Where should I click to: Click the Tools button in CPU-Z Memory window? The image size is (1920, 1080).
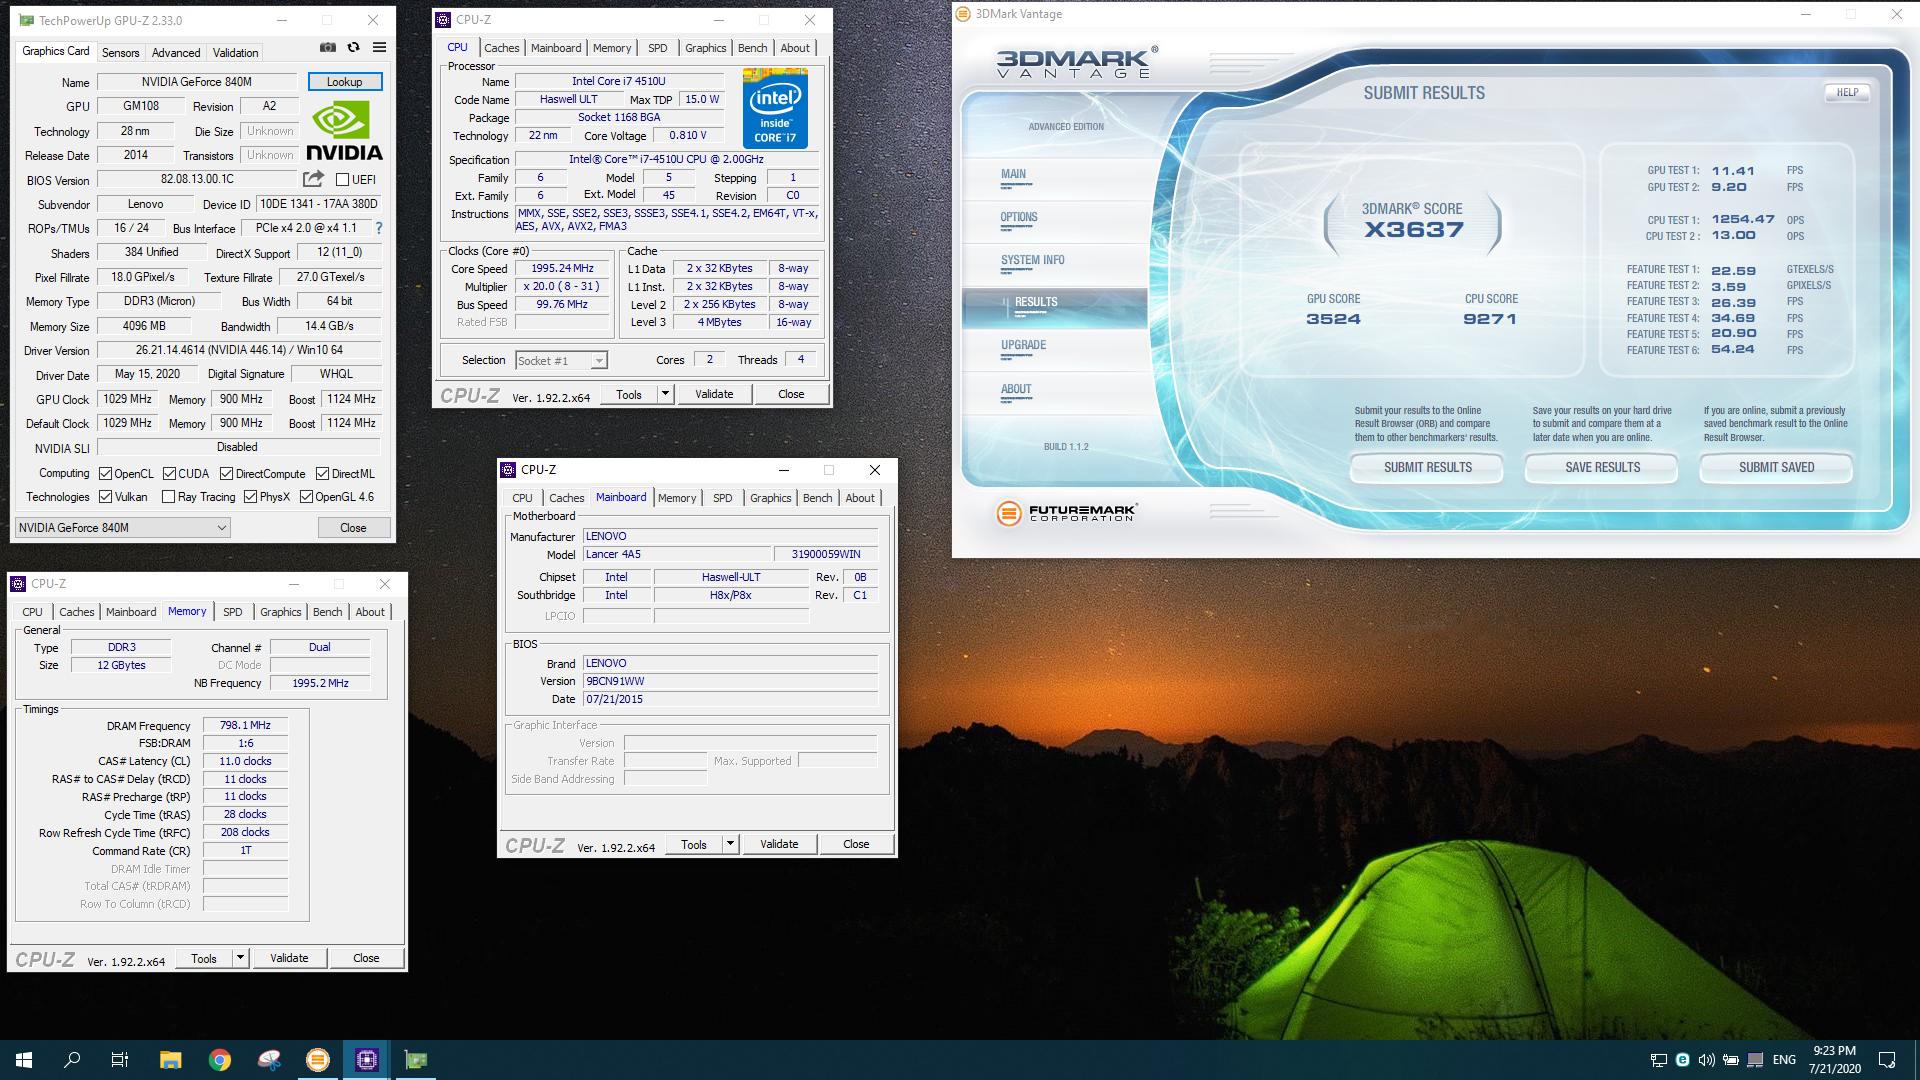coord(204,958)
